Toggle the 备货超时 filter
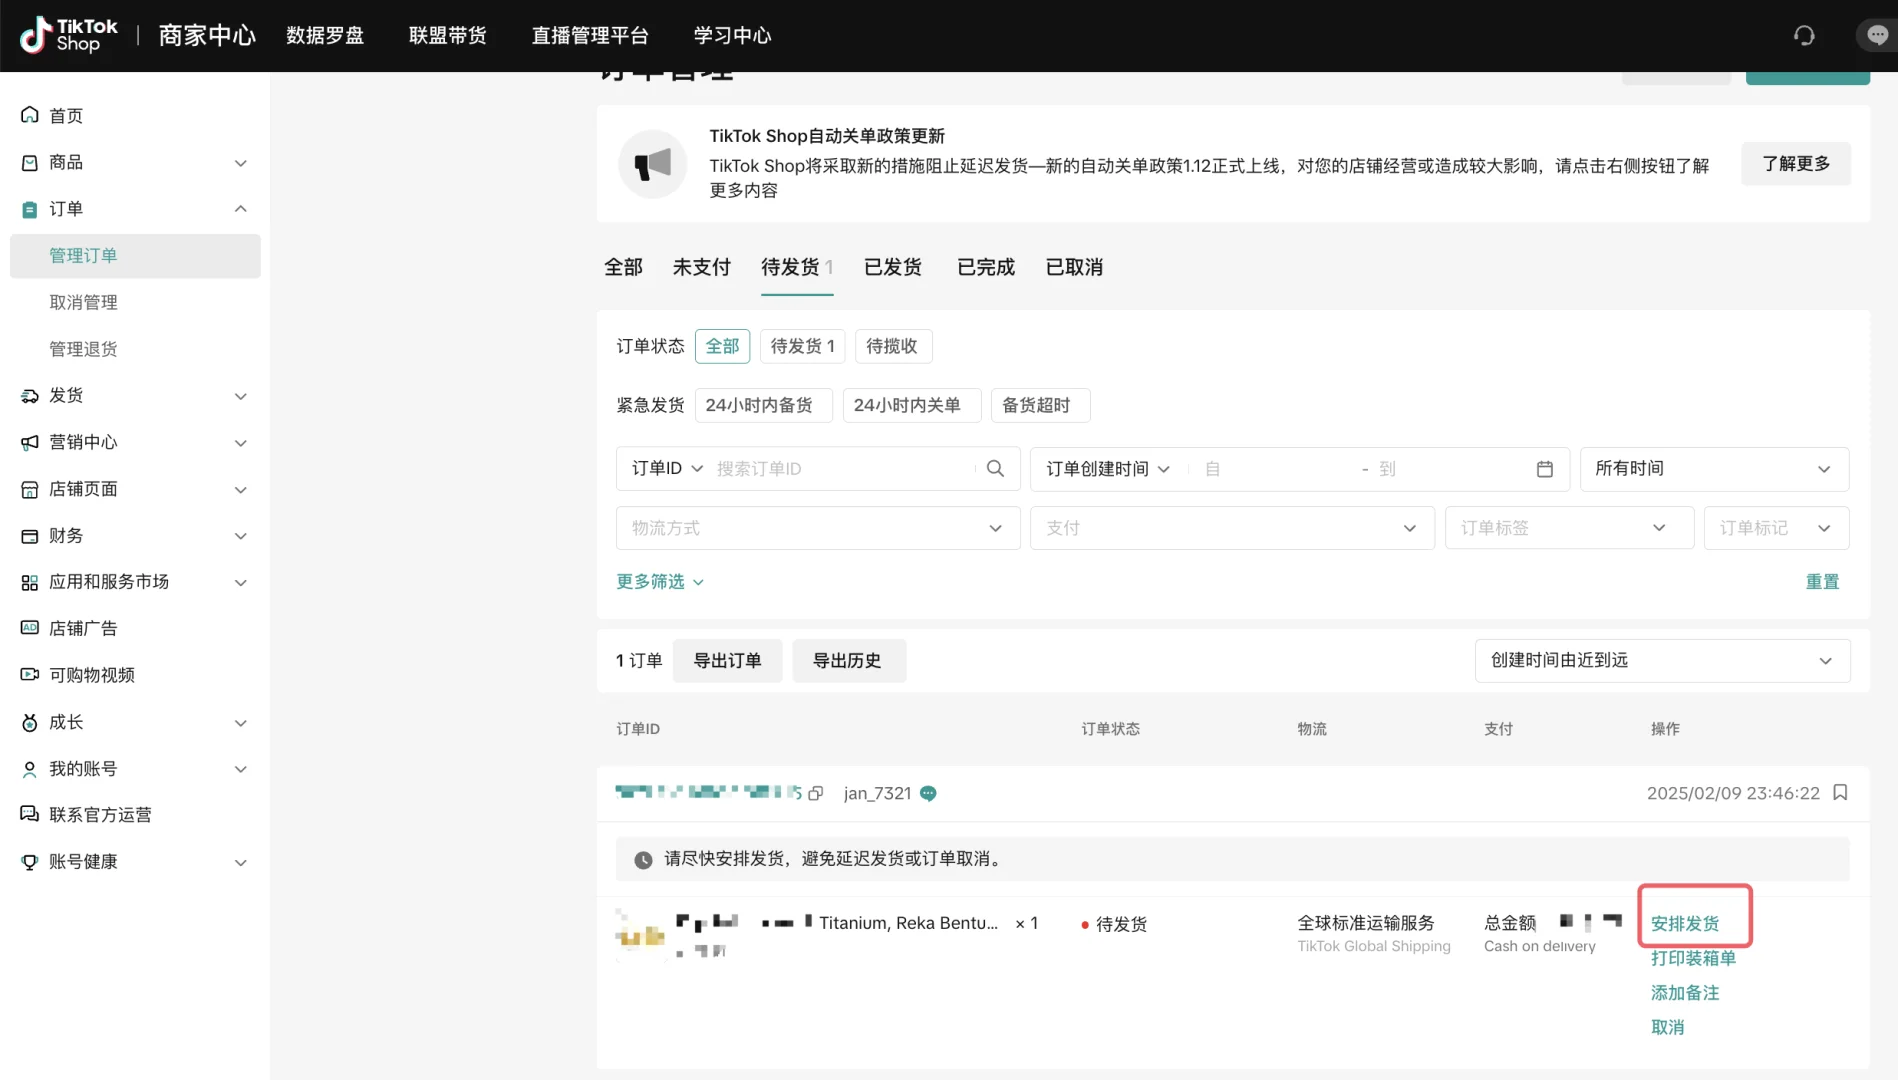 (x=1040, y=405)
